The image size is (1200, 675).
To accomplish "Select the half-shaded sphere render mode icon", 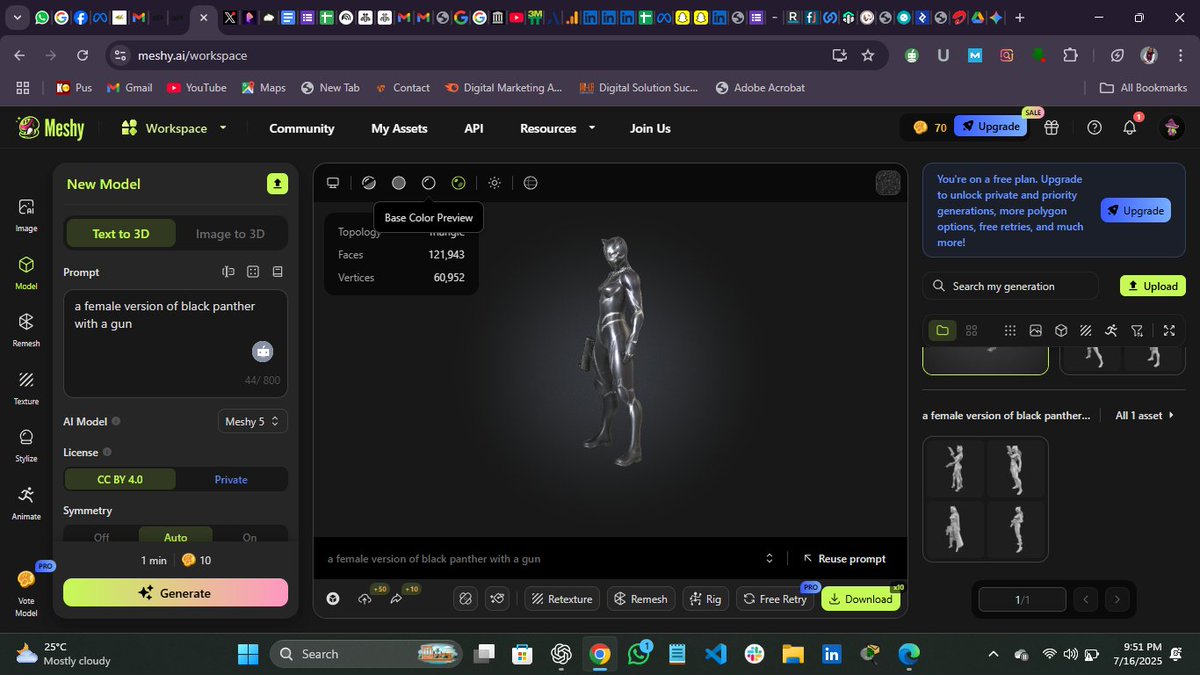I will (368, 183).
